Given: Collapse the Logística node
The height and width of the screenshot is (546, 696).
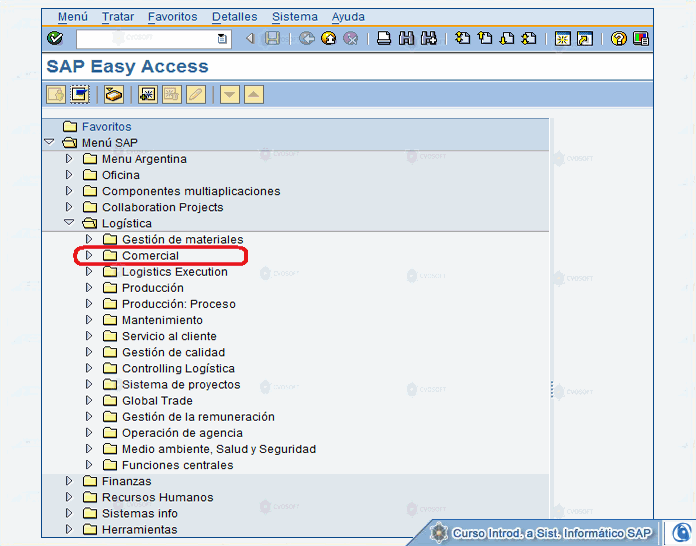Looking at the screenshot, I should 69,222.
